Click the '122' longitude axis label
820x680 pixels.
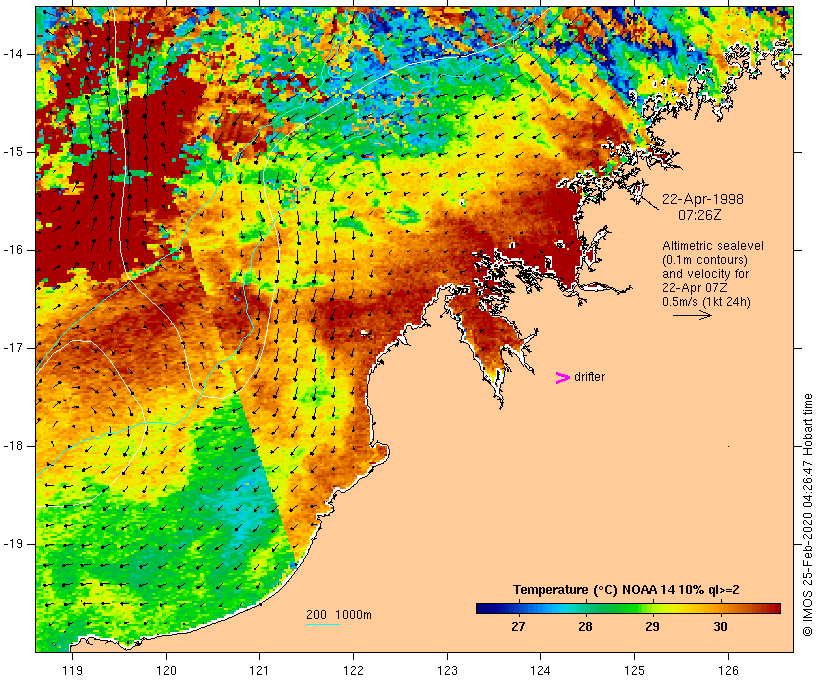click(354, 670)
